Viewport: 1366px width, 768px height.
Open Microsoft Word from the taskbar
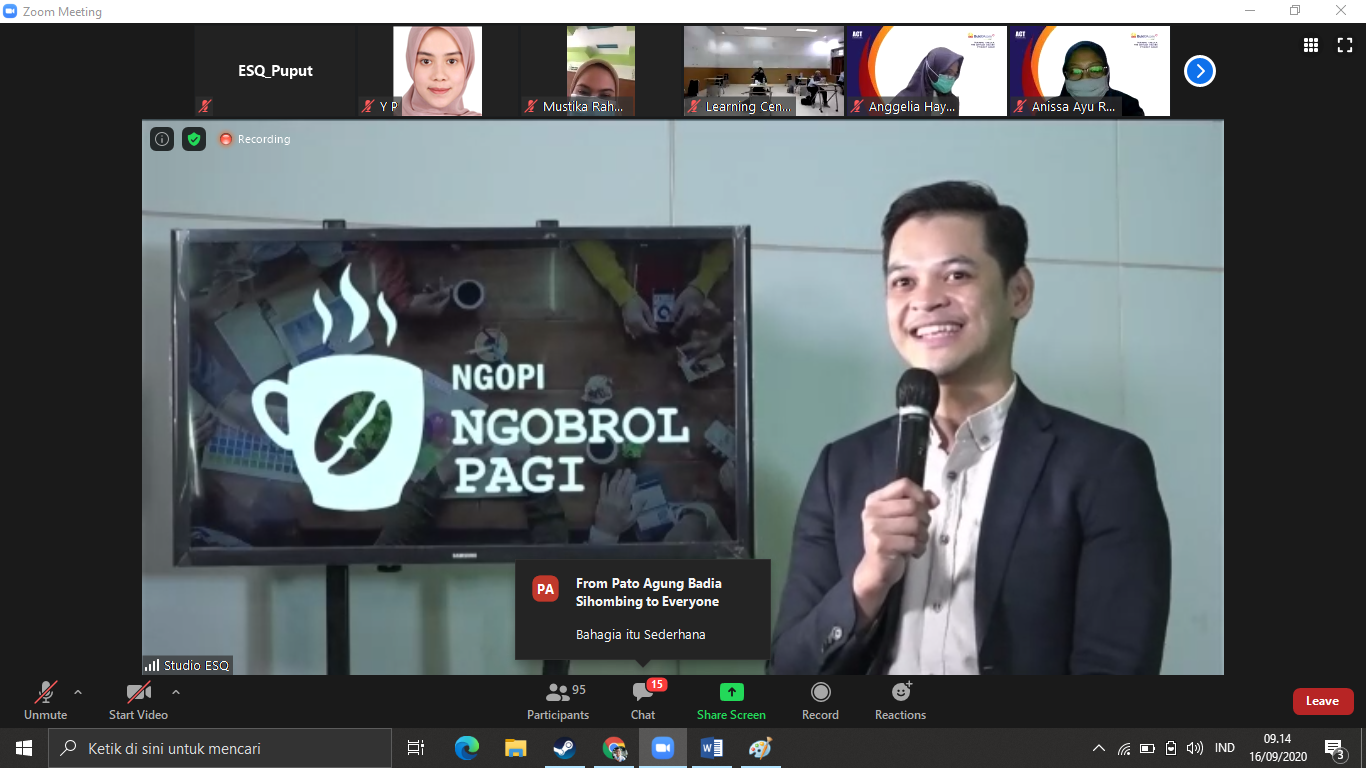[x=712, y=748]
